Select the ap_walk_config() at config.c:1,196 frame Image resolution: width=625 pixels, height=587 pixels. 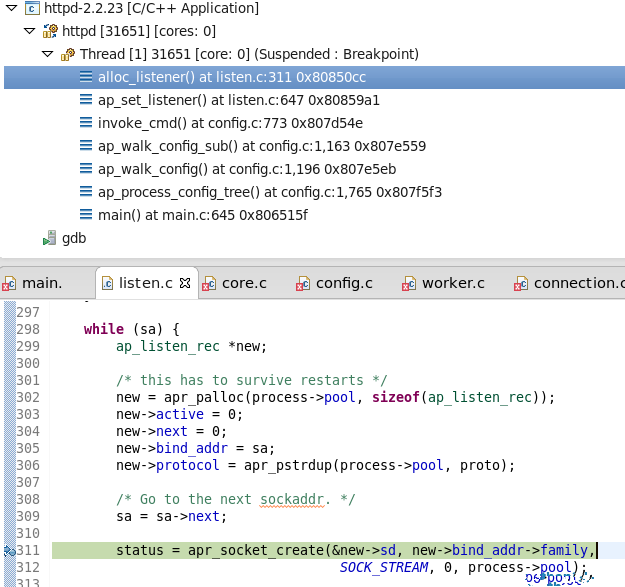coord(247,169)
